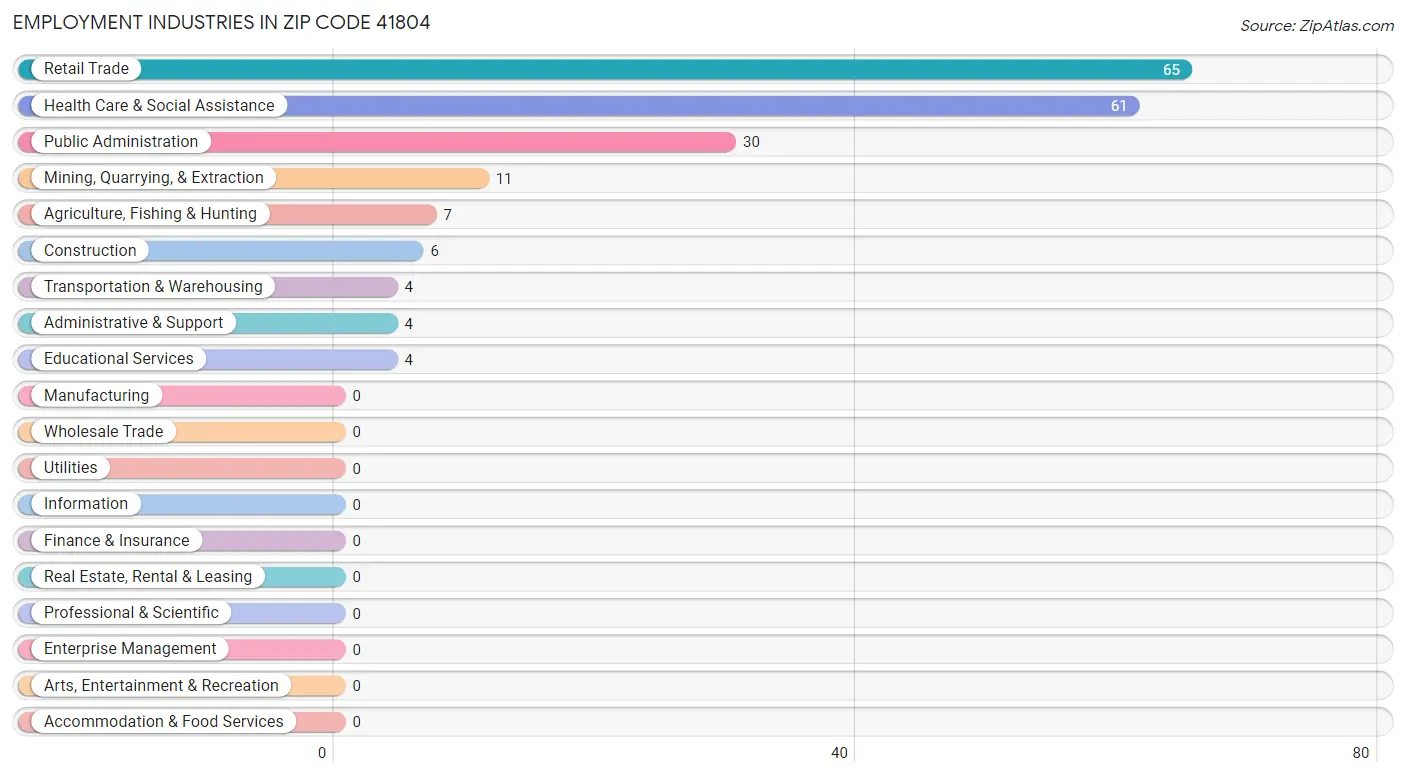This screenshot has height=777, width=1406.
Task: Click the value 6 beside the Construction bar
Action: click(x=435, y=251)
